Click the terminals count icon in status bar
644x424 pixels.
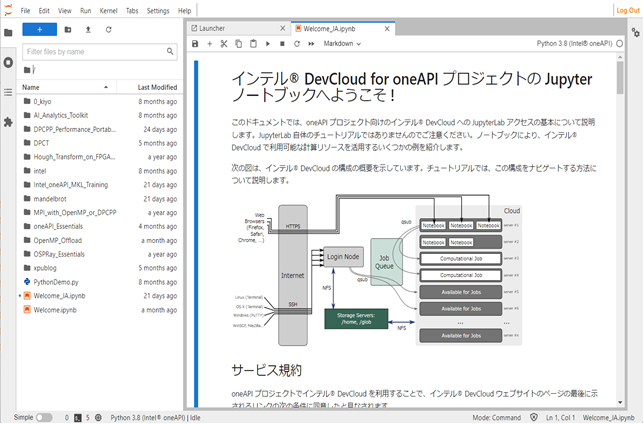pos(78,418)
